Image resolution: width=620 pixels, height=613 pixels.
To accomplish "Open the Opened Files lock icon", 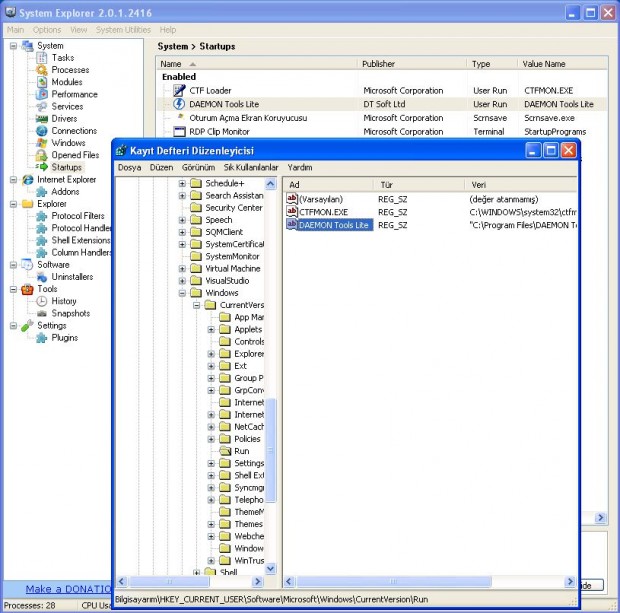I will click(42, 155).
